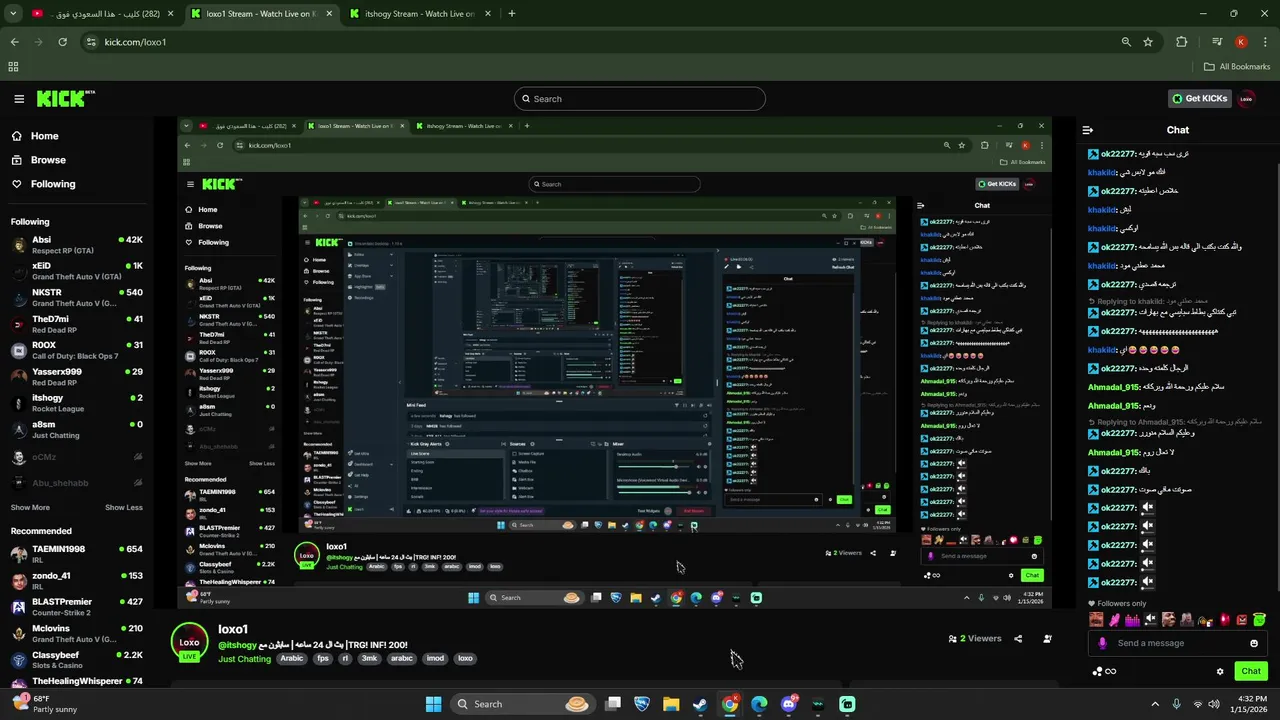The height and width of the screenshot is (720, 1280).
Task: Open the NKSTR channel
Action: point(76,297)
